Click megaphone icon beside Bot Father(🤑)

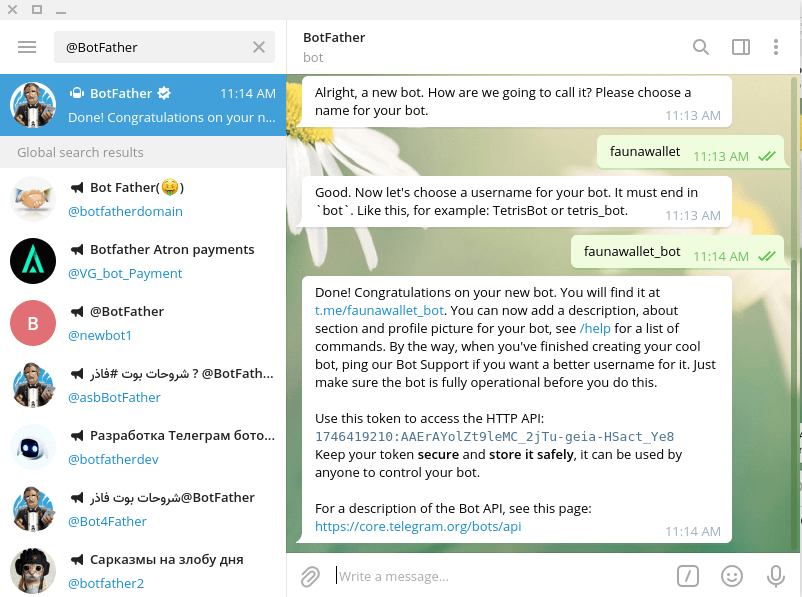[77, 188]
